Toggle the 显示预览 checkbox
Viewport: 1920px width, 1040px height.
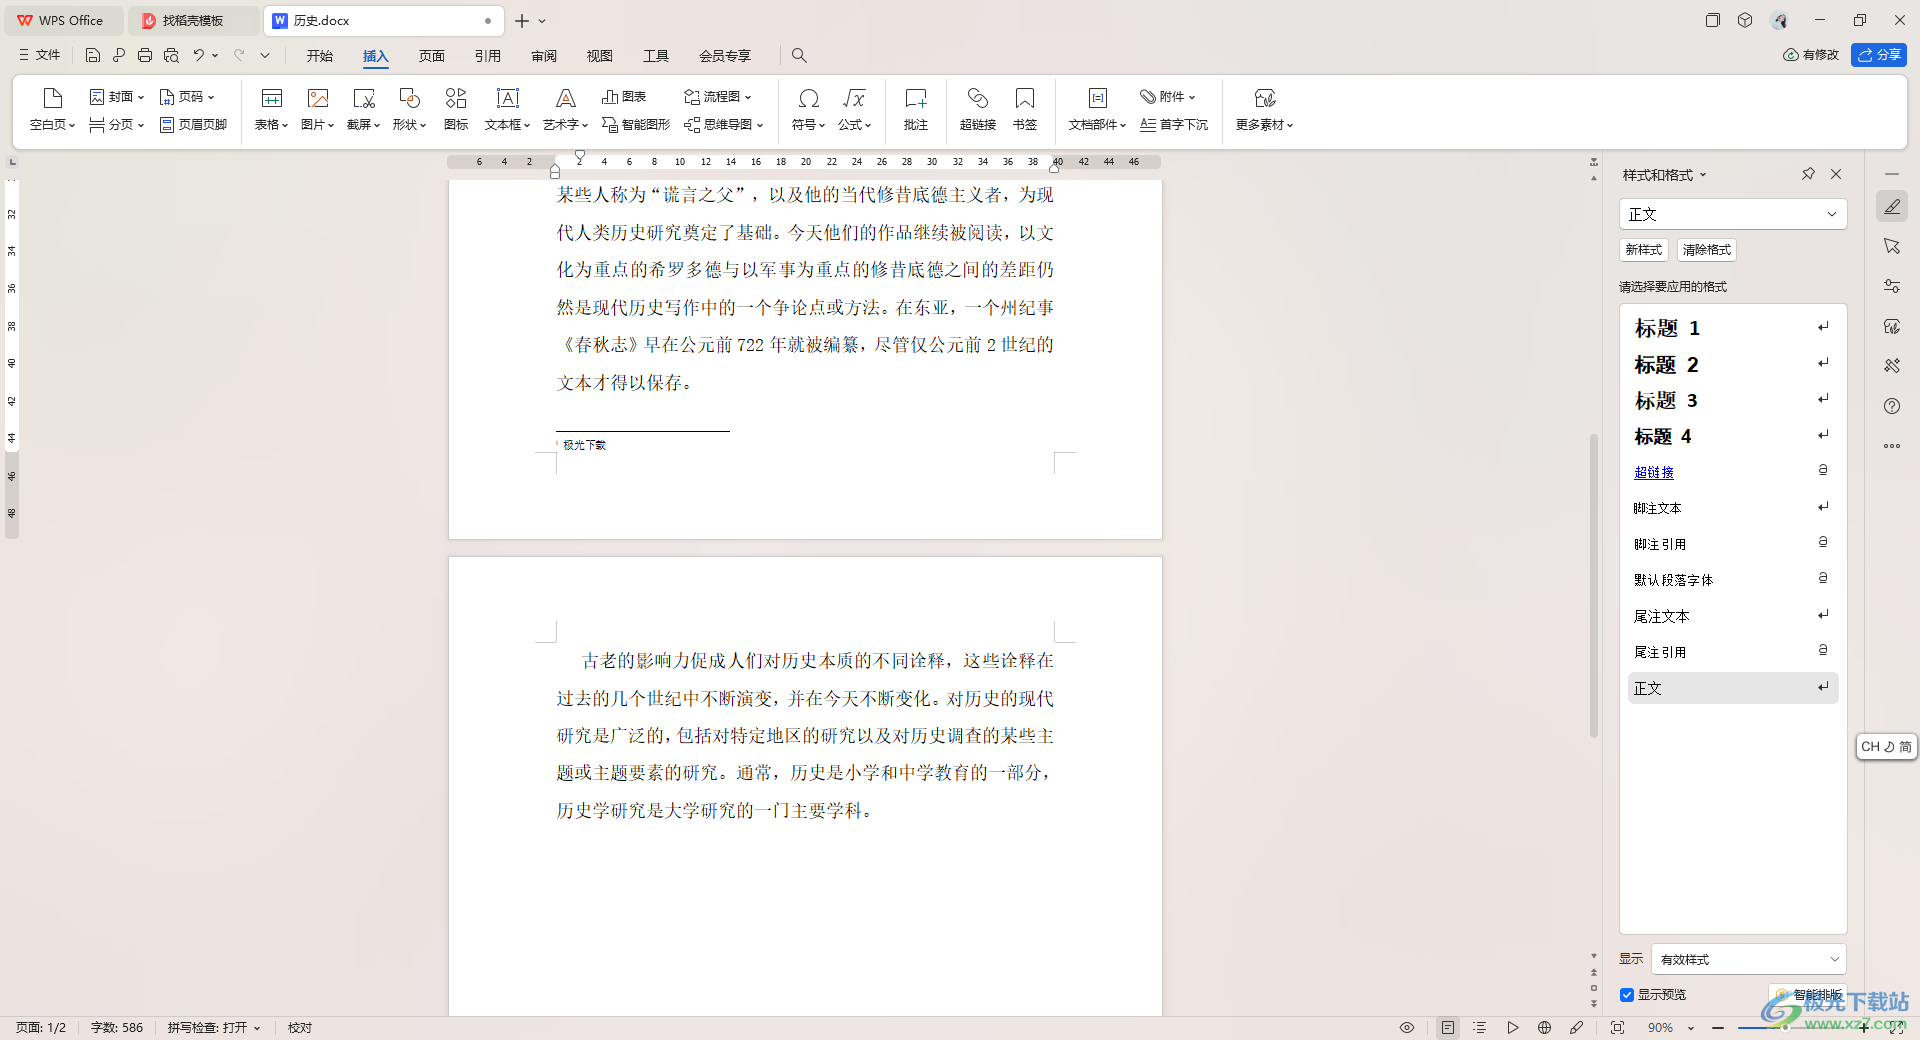pyautogui.click(x=1627, y=995)
